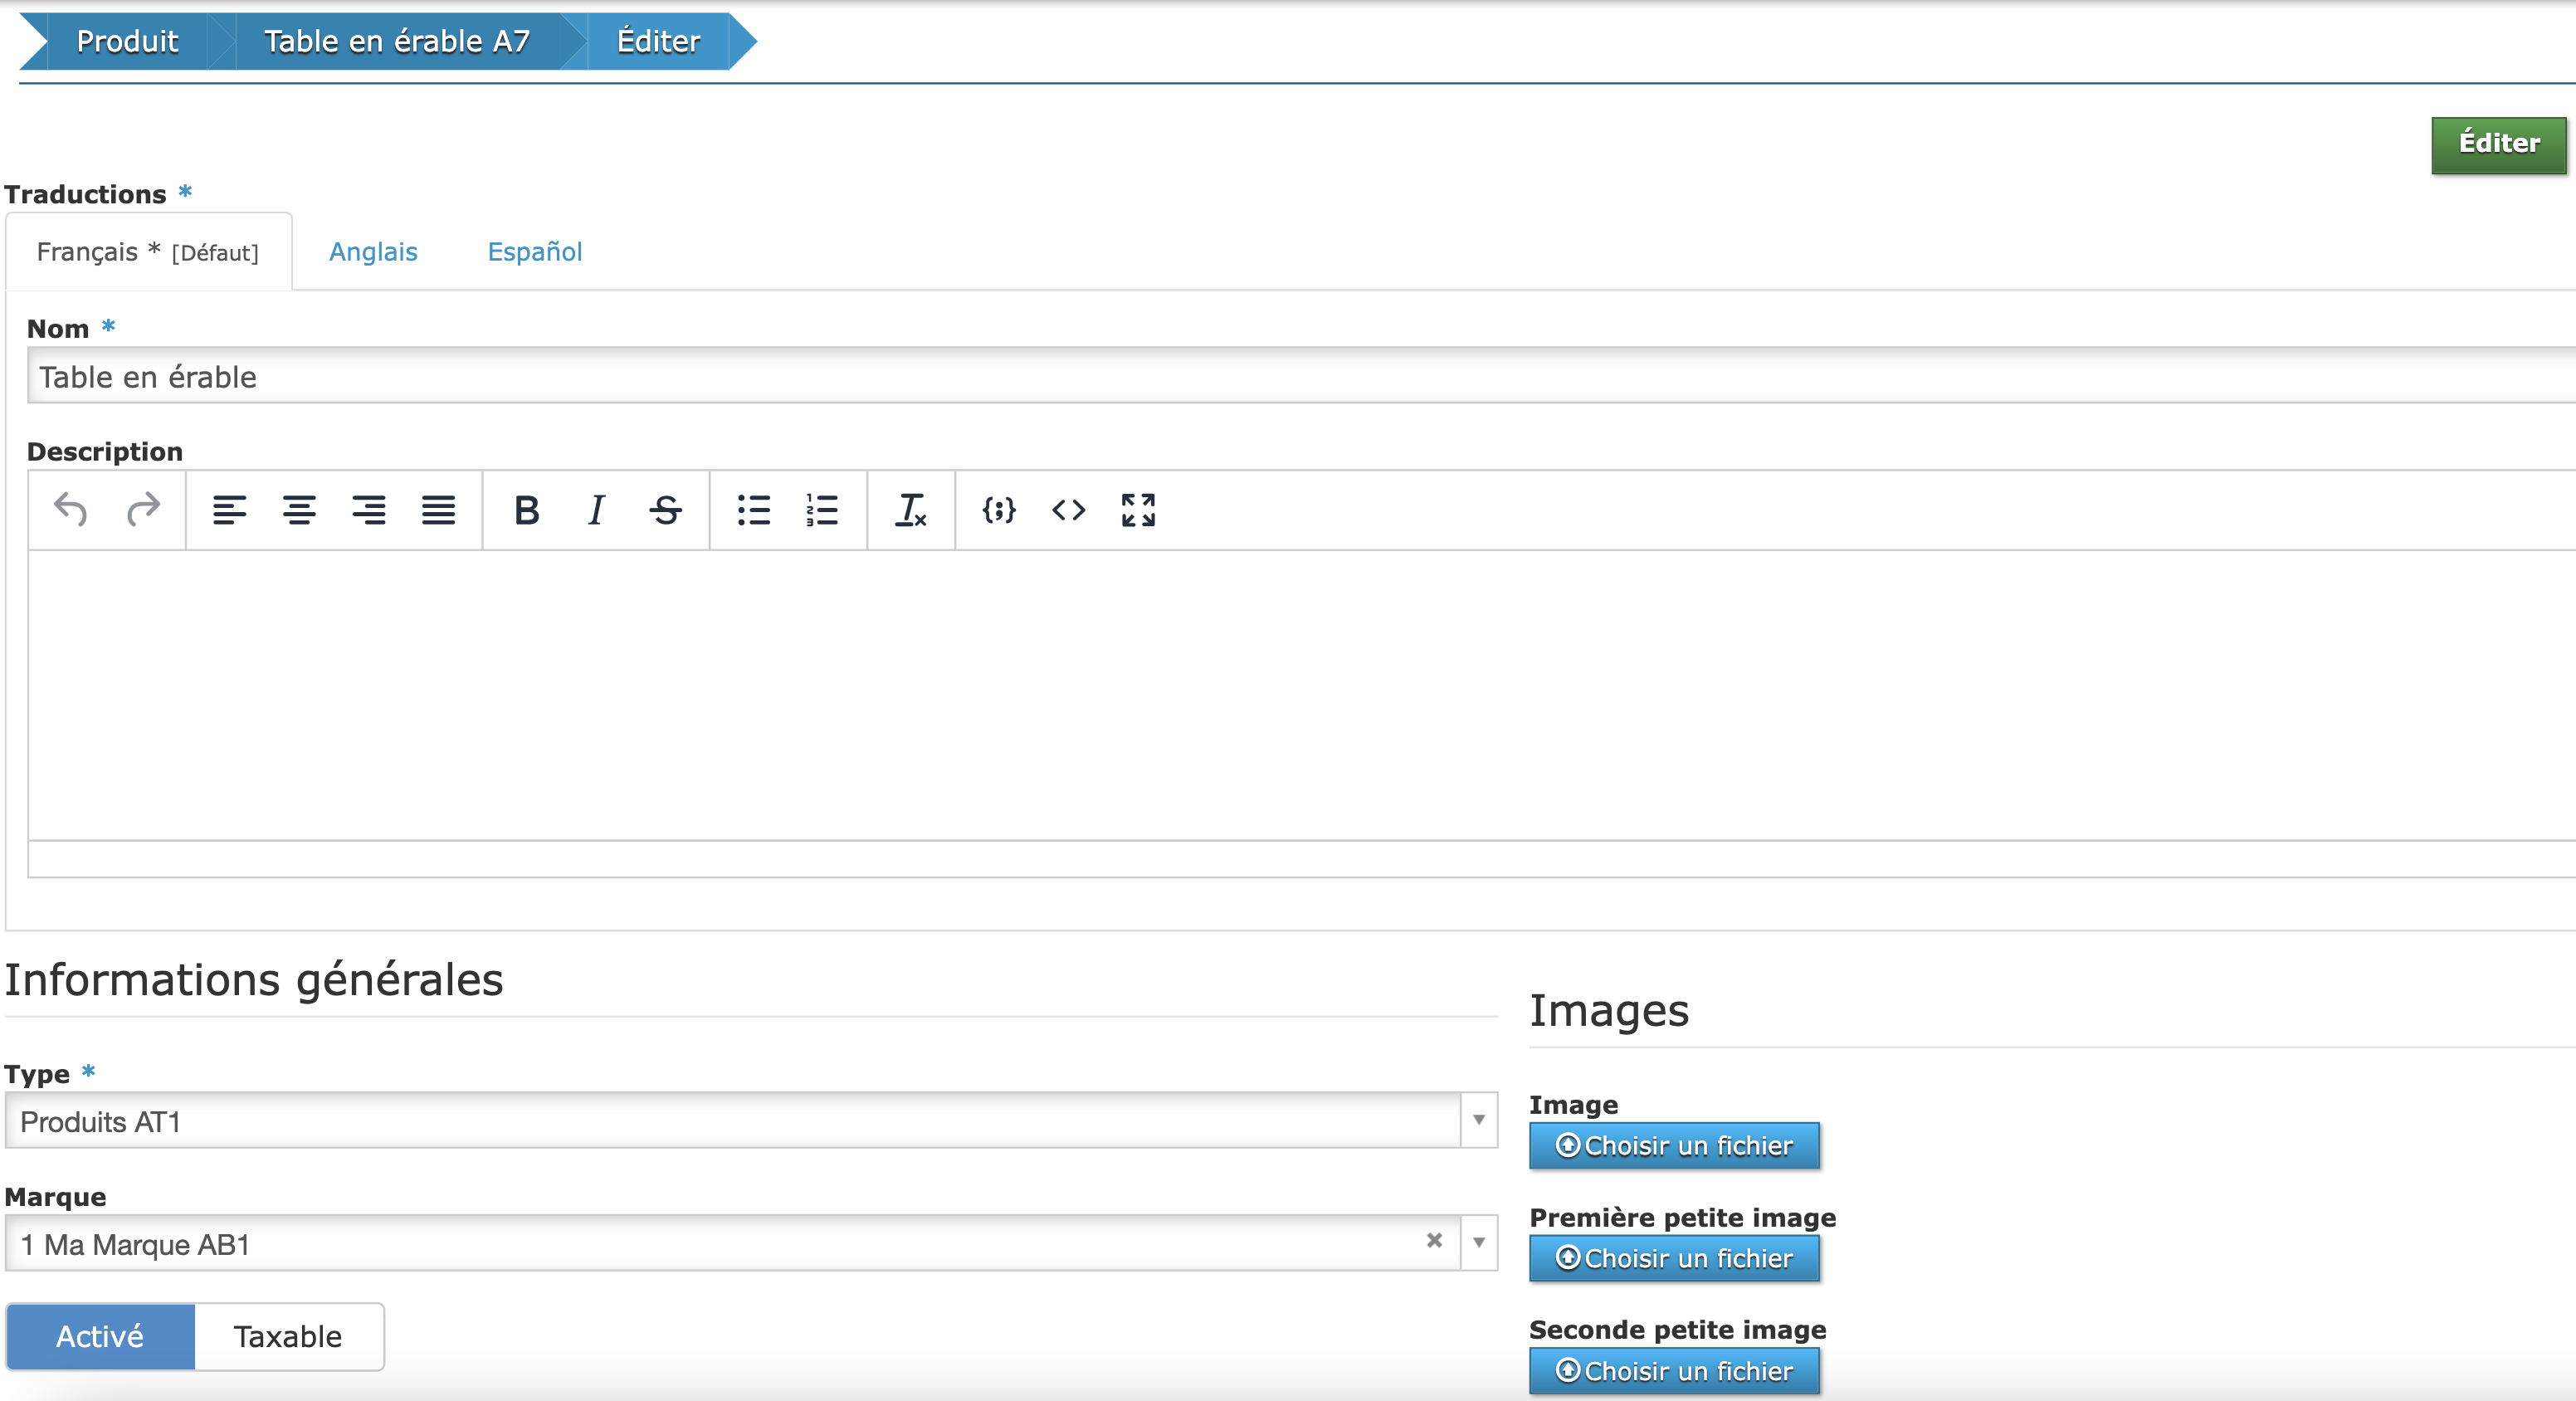
Task: Toggle the Taxable option
Action: pos(288,1336)
